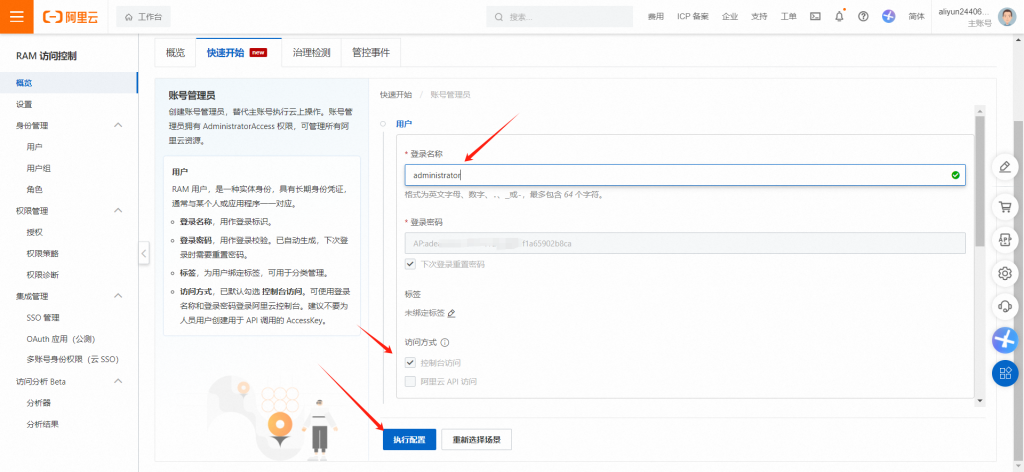Switch to the 治理检测 tab

point(312,53)
